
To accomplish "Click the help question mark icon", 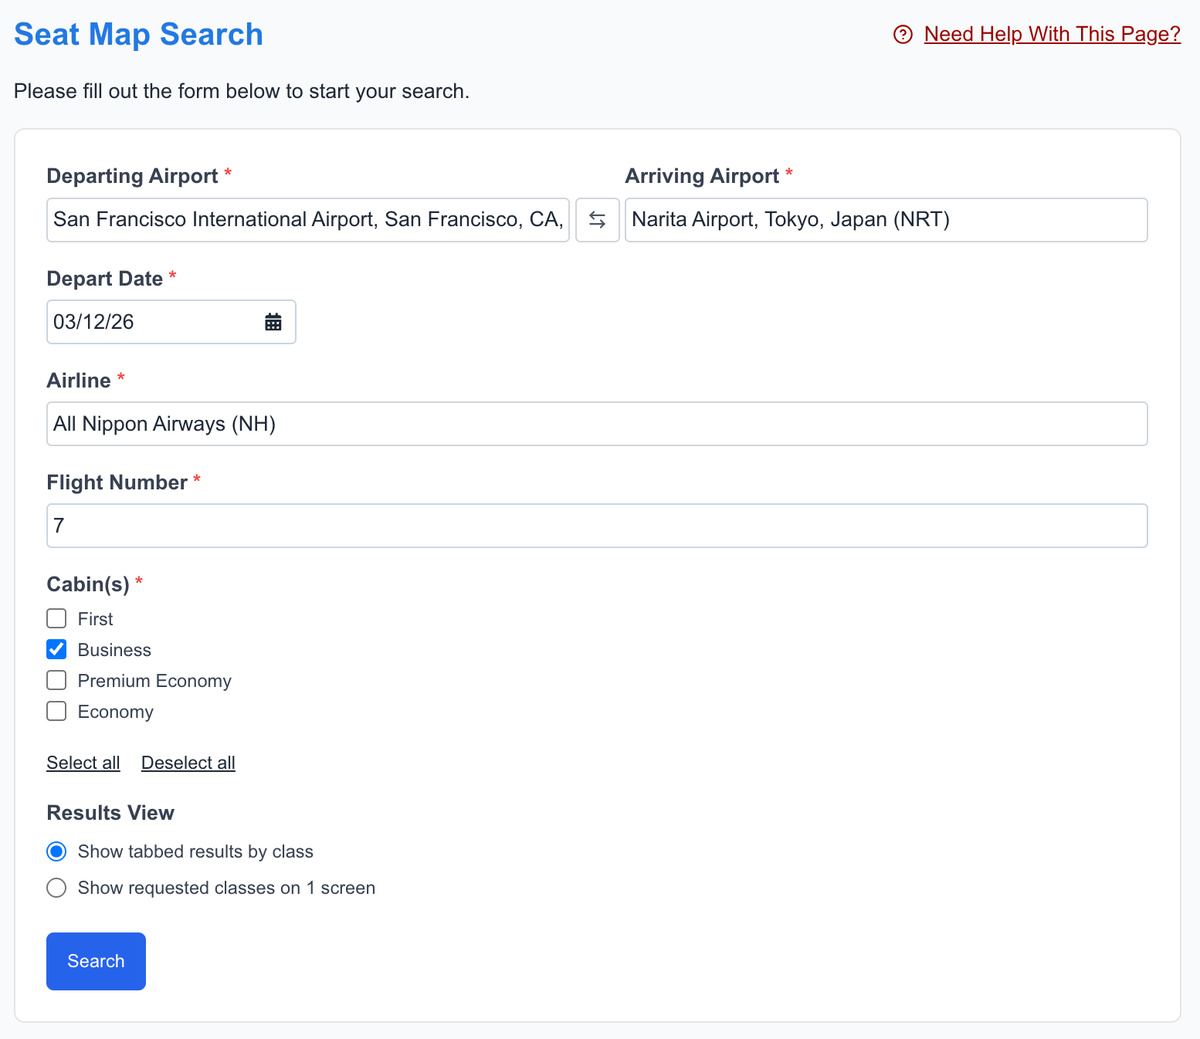I will pyautogui.click(x=902, y=33).
